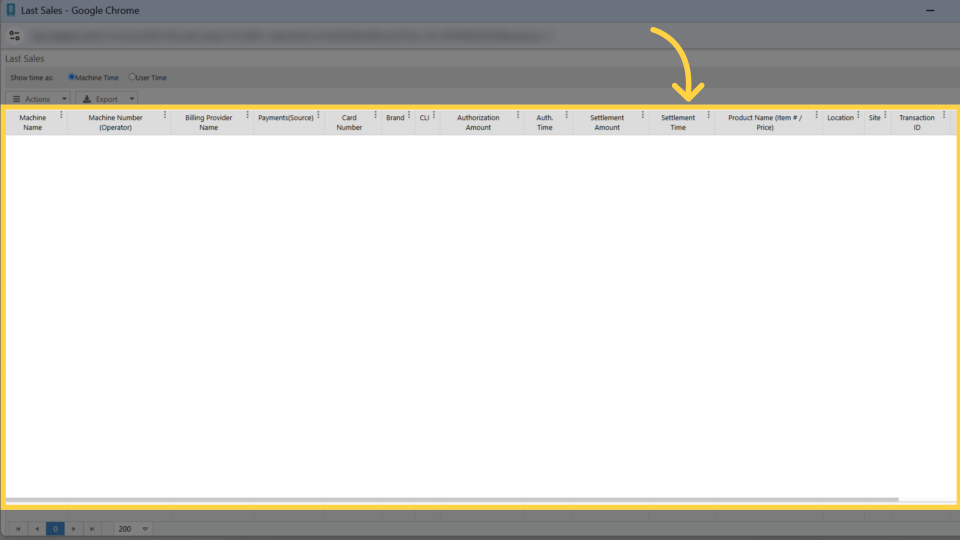The image size is (960, 540).
Task: Click Payments(Source) column three-dot menu
Action: 318,115
